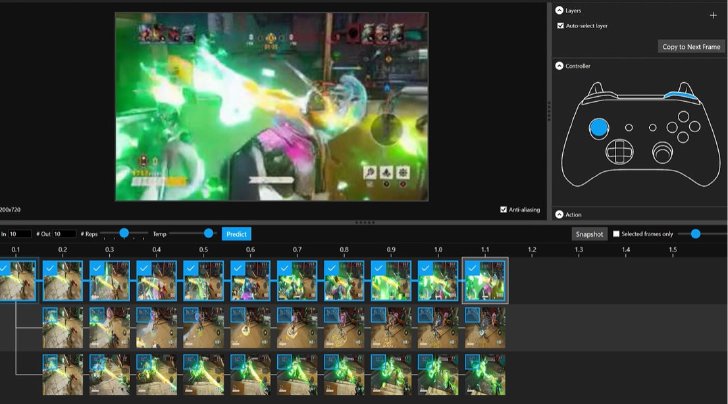This screenshot has height=404, width=728.
Task: Select top-row frame thumbnail at 0.3
Action: [x=110, y=280]
